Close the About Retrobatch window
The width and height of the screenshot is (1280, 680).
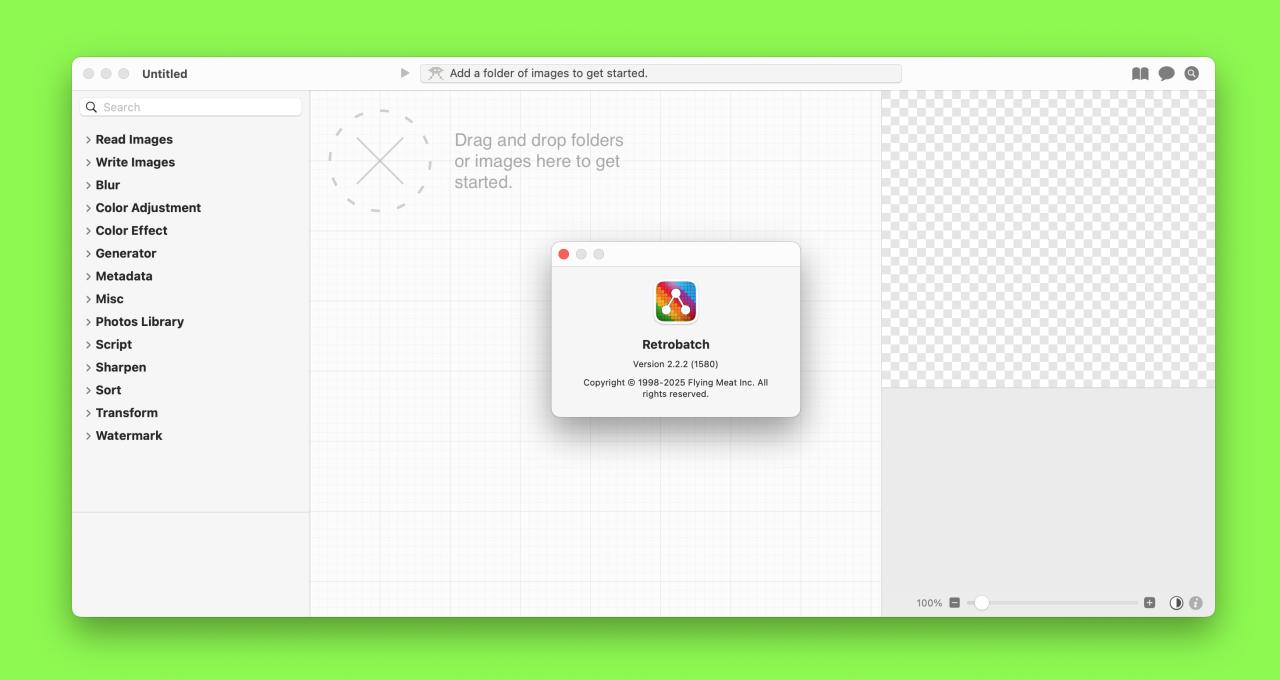click(x=564, y=254)
